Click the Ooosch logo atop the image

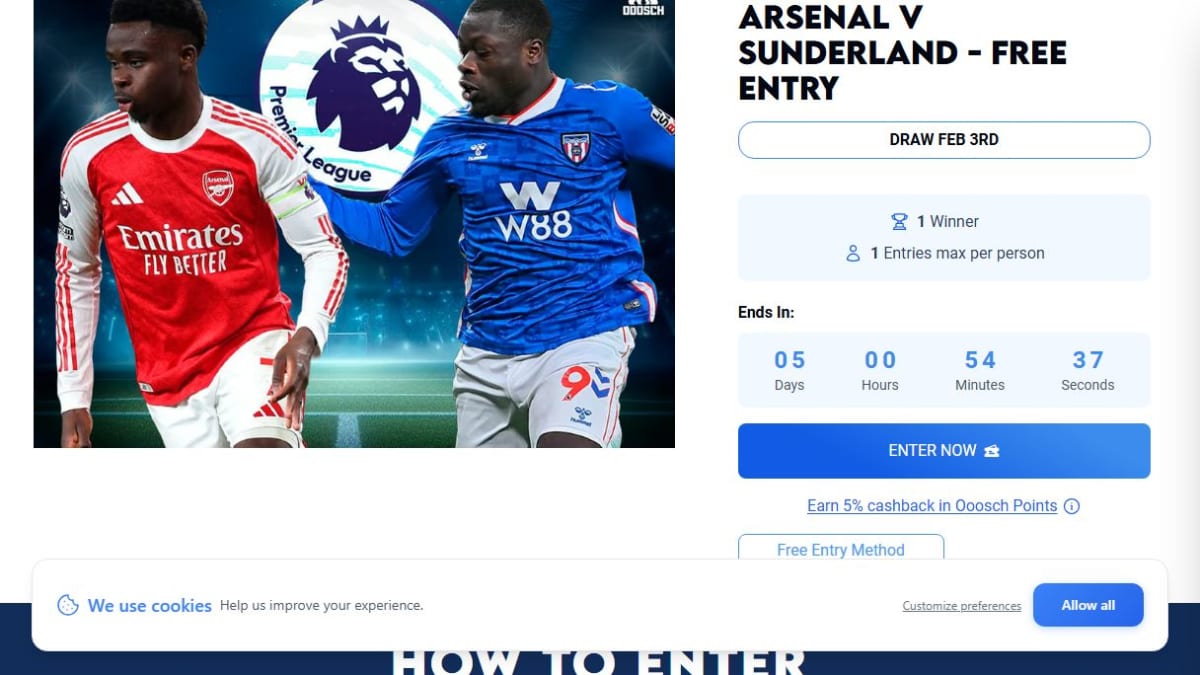[643, 7]
